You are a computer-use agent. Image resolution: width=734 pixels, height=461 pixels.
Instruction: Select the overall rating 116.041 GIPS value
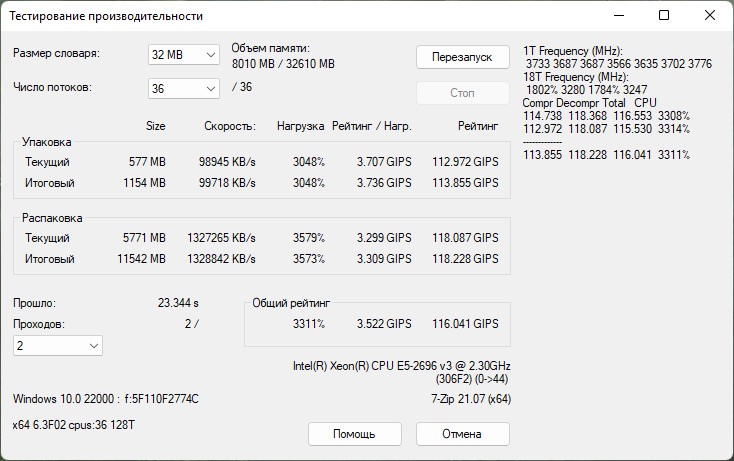465,324
